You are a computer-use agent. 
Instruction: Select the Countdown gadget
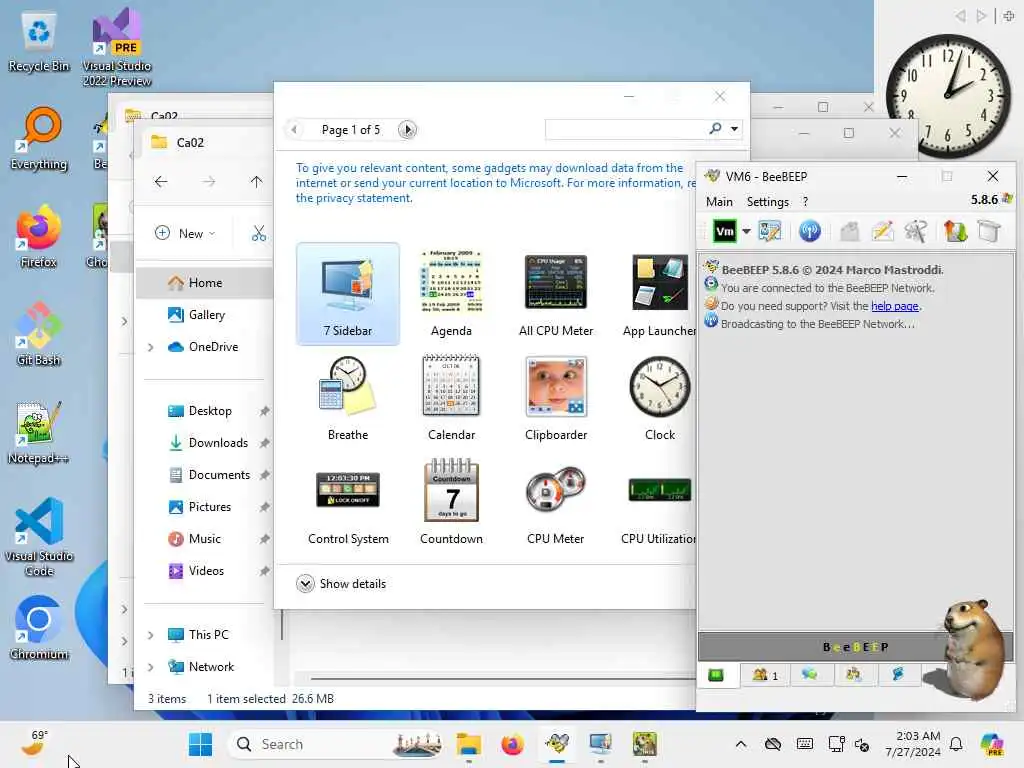(451, 502)
